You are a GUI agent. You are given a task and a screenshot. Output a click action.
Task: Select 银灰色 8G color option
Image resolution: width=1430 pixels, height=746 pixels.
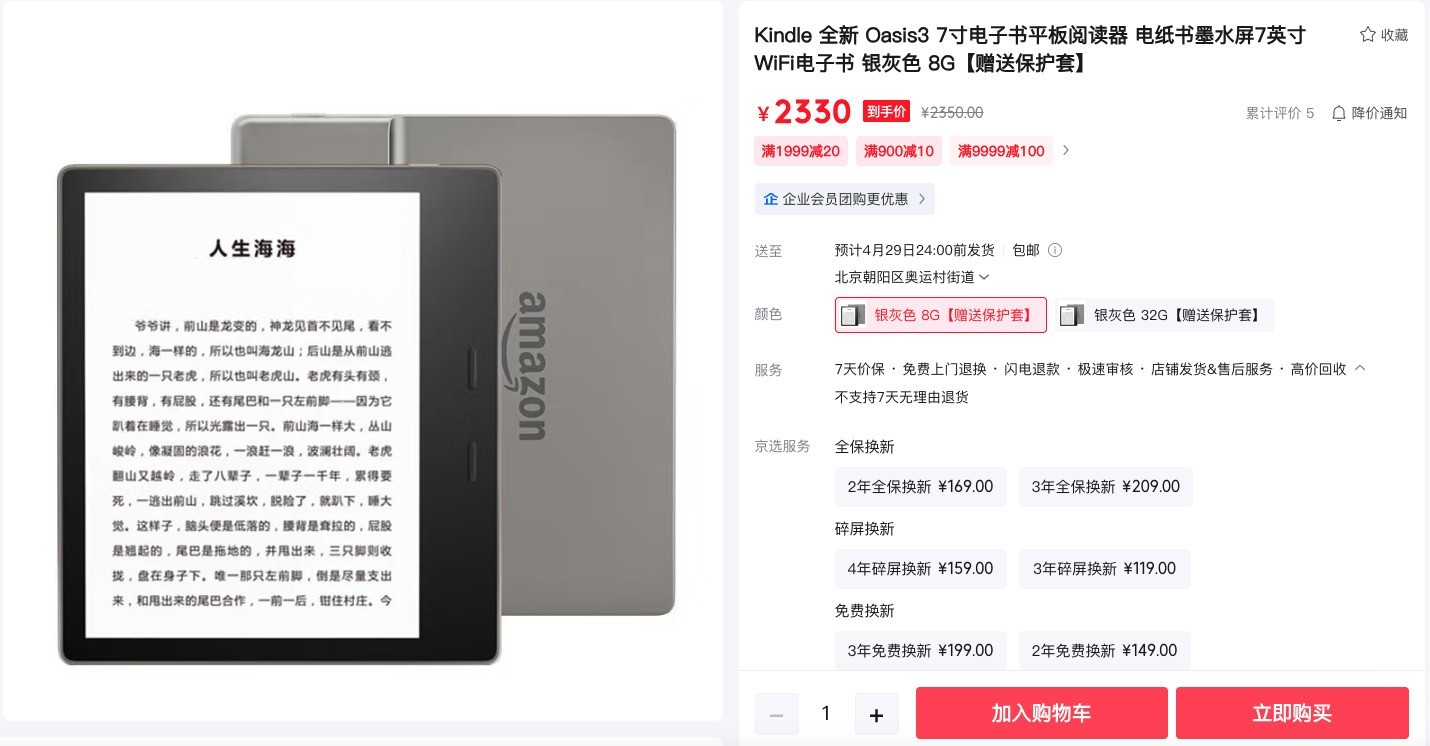point(941,315)
